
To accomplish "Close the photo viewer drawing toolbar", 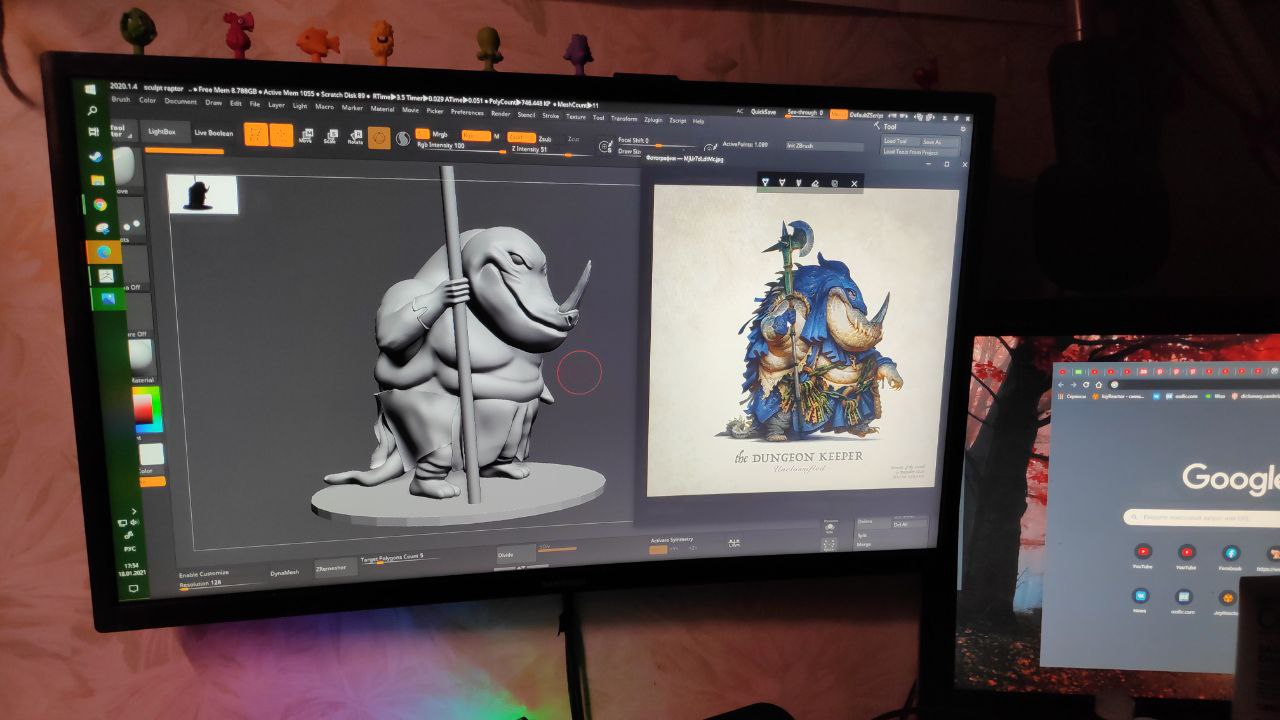I will (854, 184).
